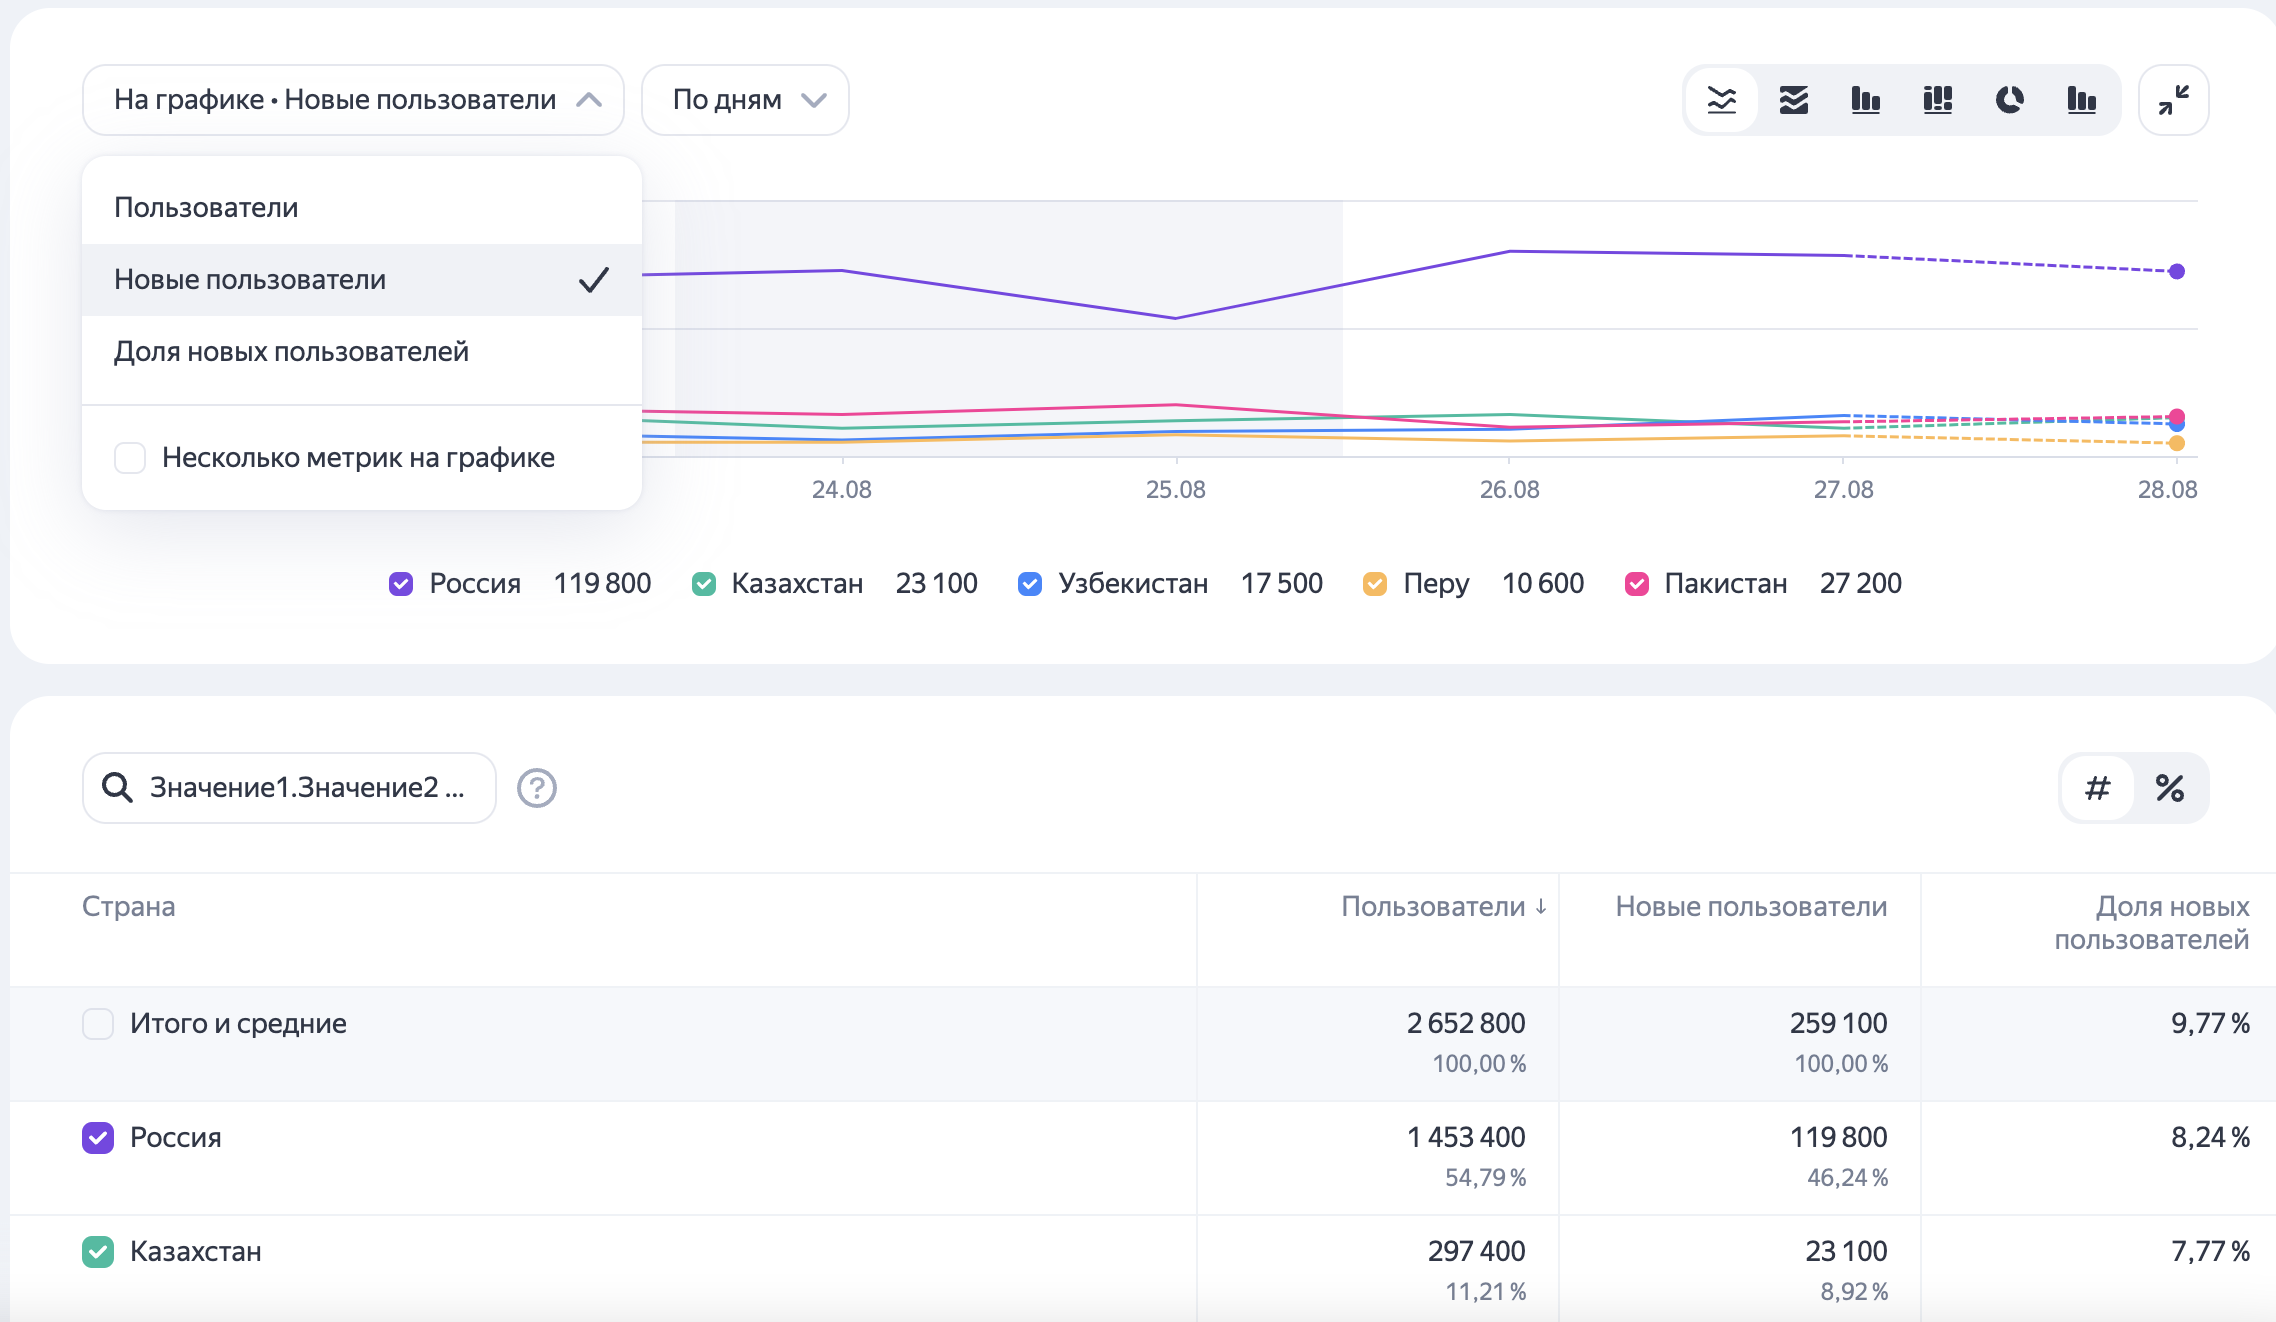Screen dimensions: 2276x1322
Task: Collapse the chart with the shrink arrows icon
Action: 2173,100
